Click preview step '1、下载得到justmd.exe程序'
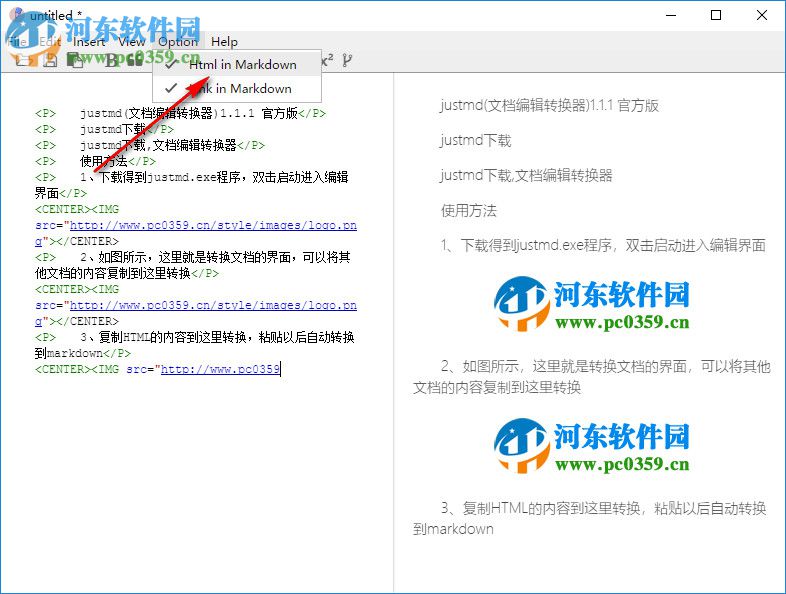 point(603,245)
